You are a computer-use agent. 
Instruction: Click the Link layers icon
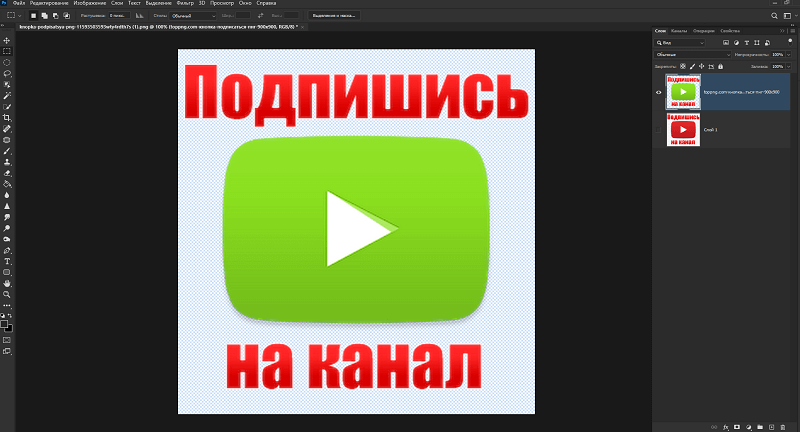714,427
